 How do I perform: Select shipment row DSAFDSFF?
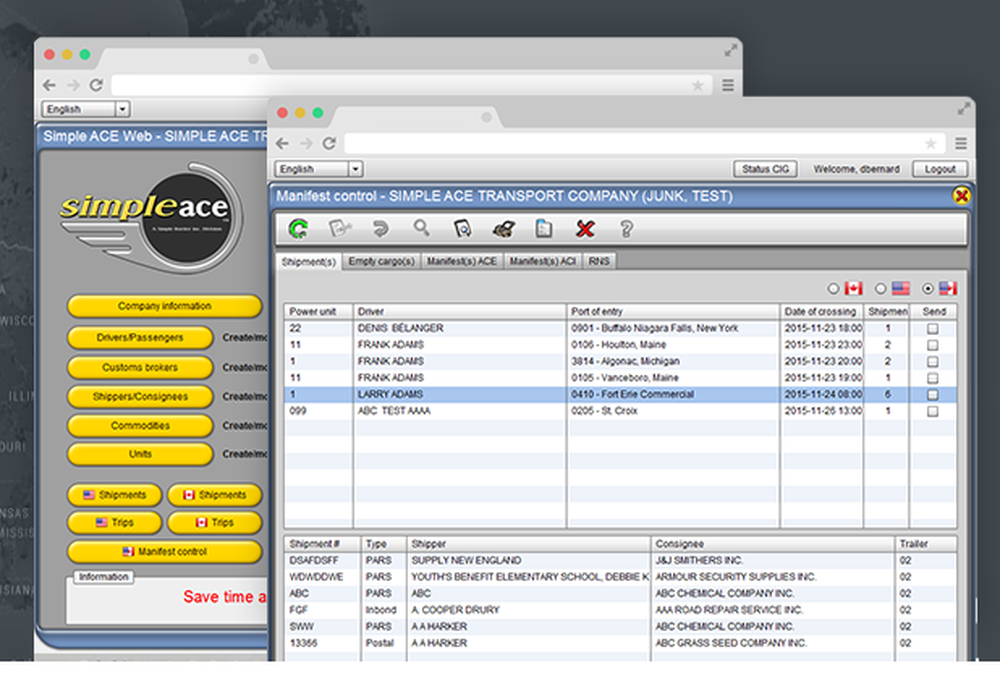[x=620, y=560]
